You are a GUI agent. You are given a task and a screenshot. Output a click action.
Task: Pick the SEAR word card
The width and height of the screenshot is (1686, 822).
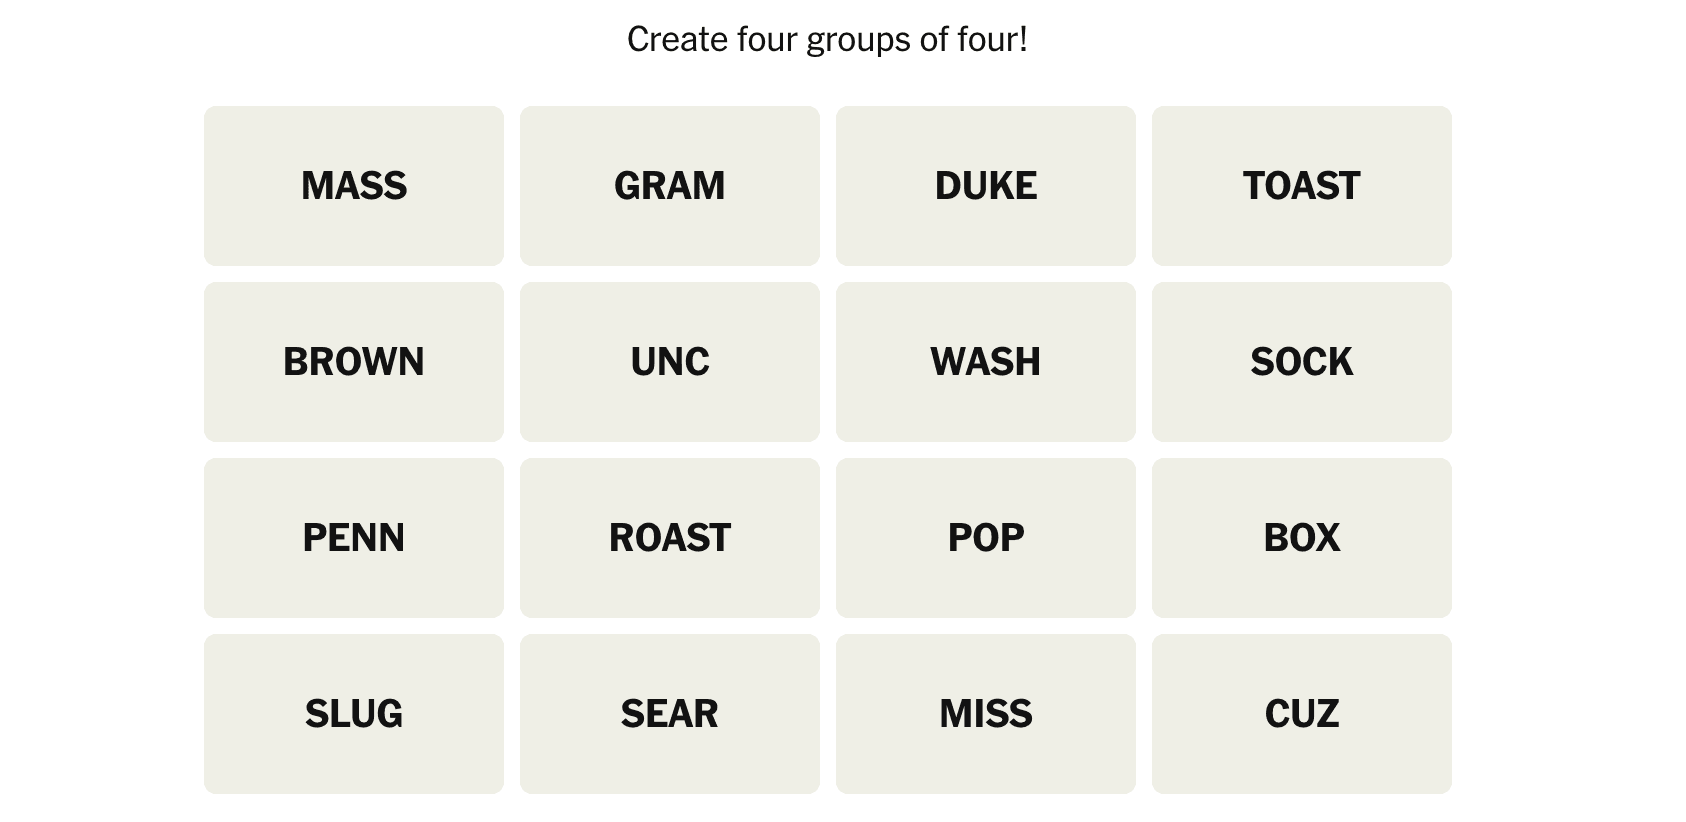pos(669,714)
